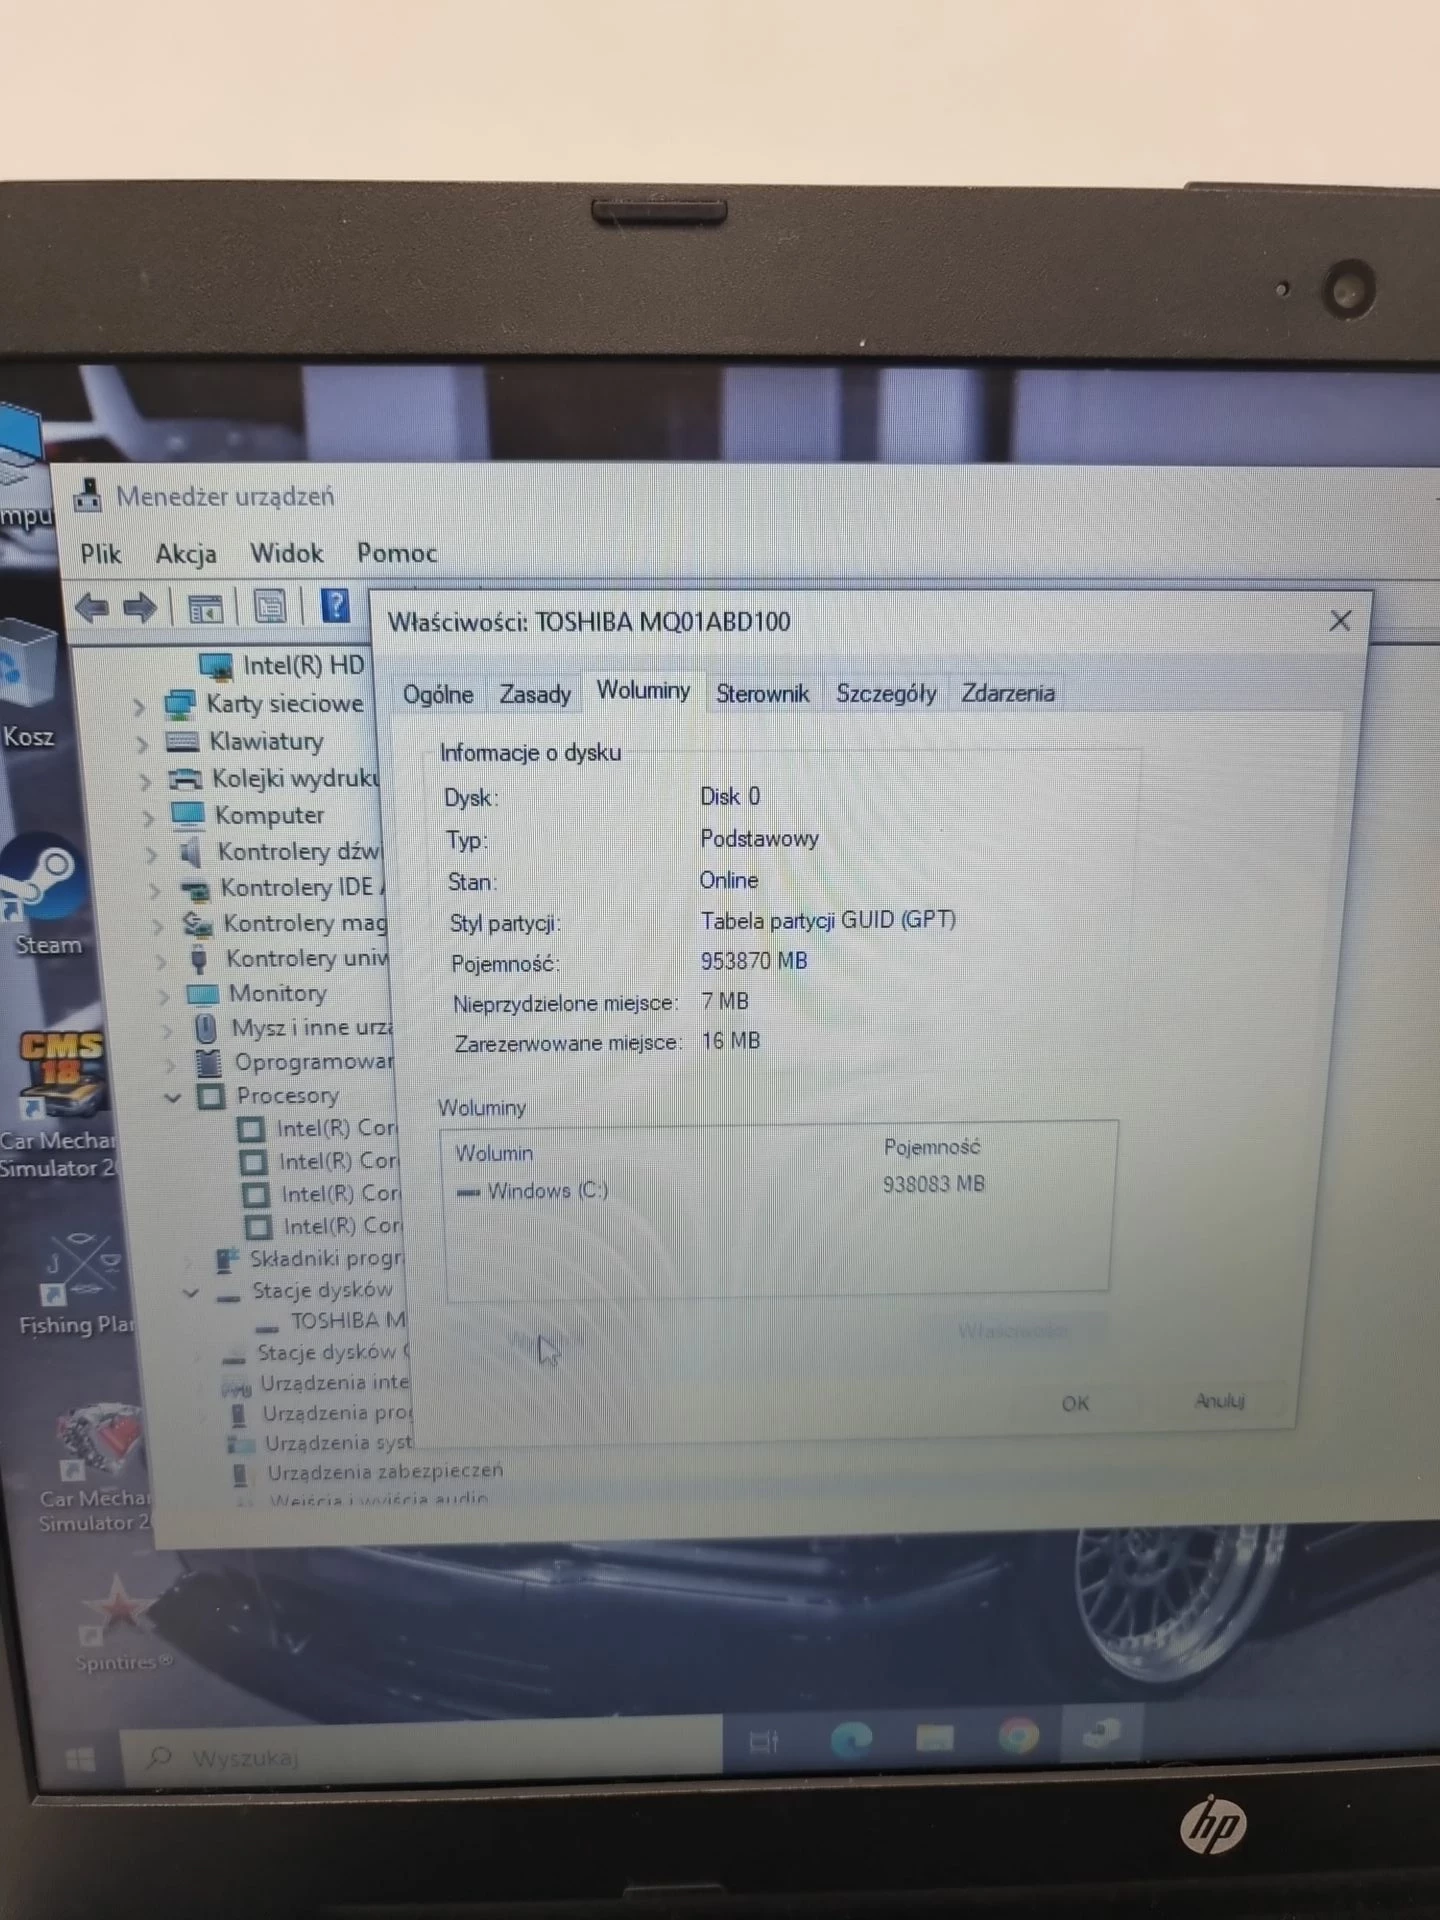Expand the Kontrolery dźwięku node

[x=151, y=854]
